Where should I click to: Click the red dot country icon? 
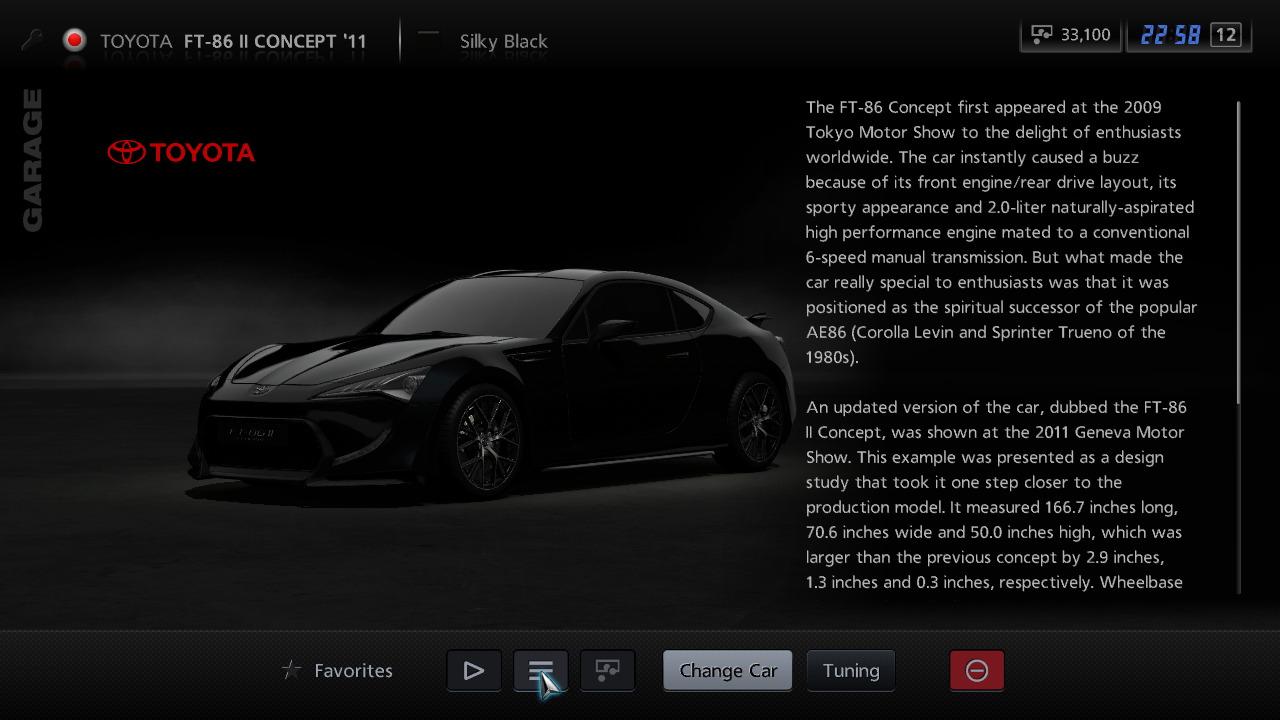click(x=74, y=41)
